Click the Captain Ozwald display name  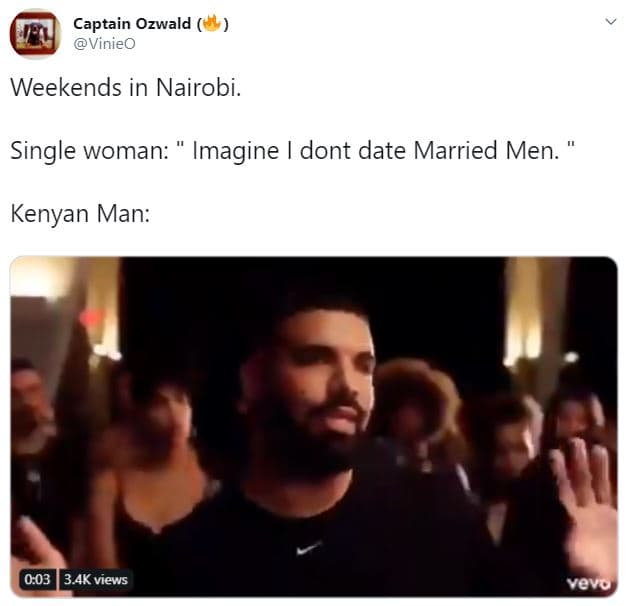pos(132,24)
